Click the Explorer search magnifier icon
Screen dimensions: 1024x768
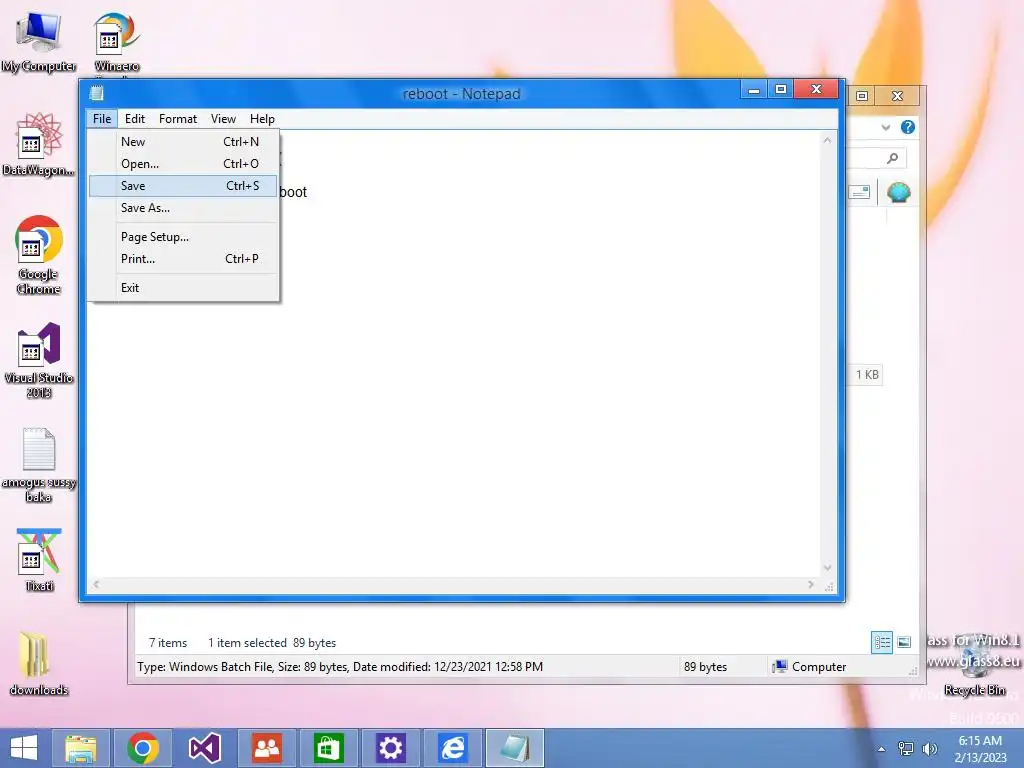[x=892, y=158]
